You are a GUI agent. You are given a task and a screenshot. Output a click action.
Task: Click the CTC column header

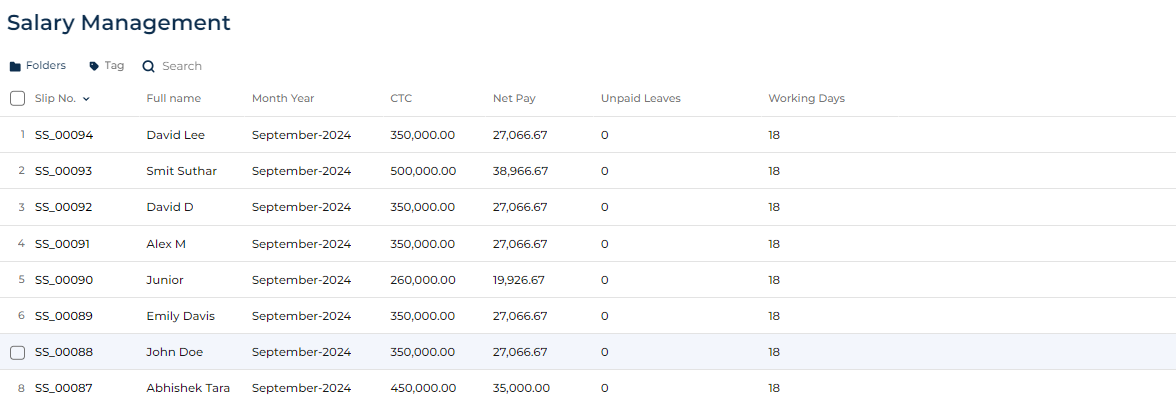[401, 98]
